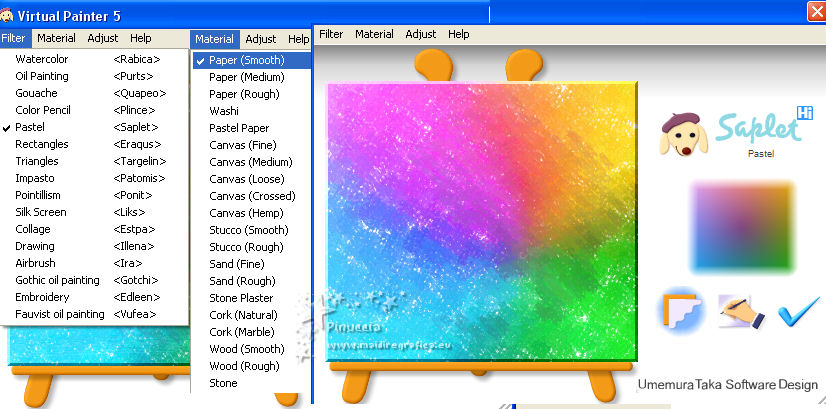Viewport: 826px width, 409px height.
Task: Select the Silk Screen filter
Action: (x=94, y=212)
